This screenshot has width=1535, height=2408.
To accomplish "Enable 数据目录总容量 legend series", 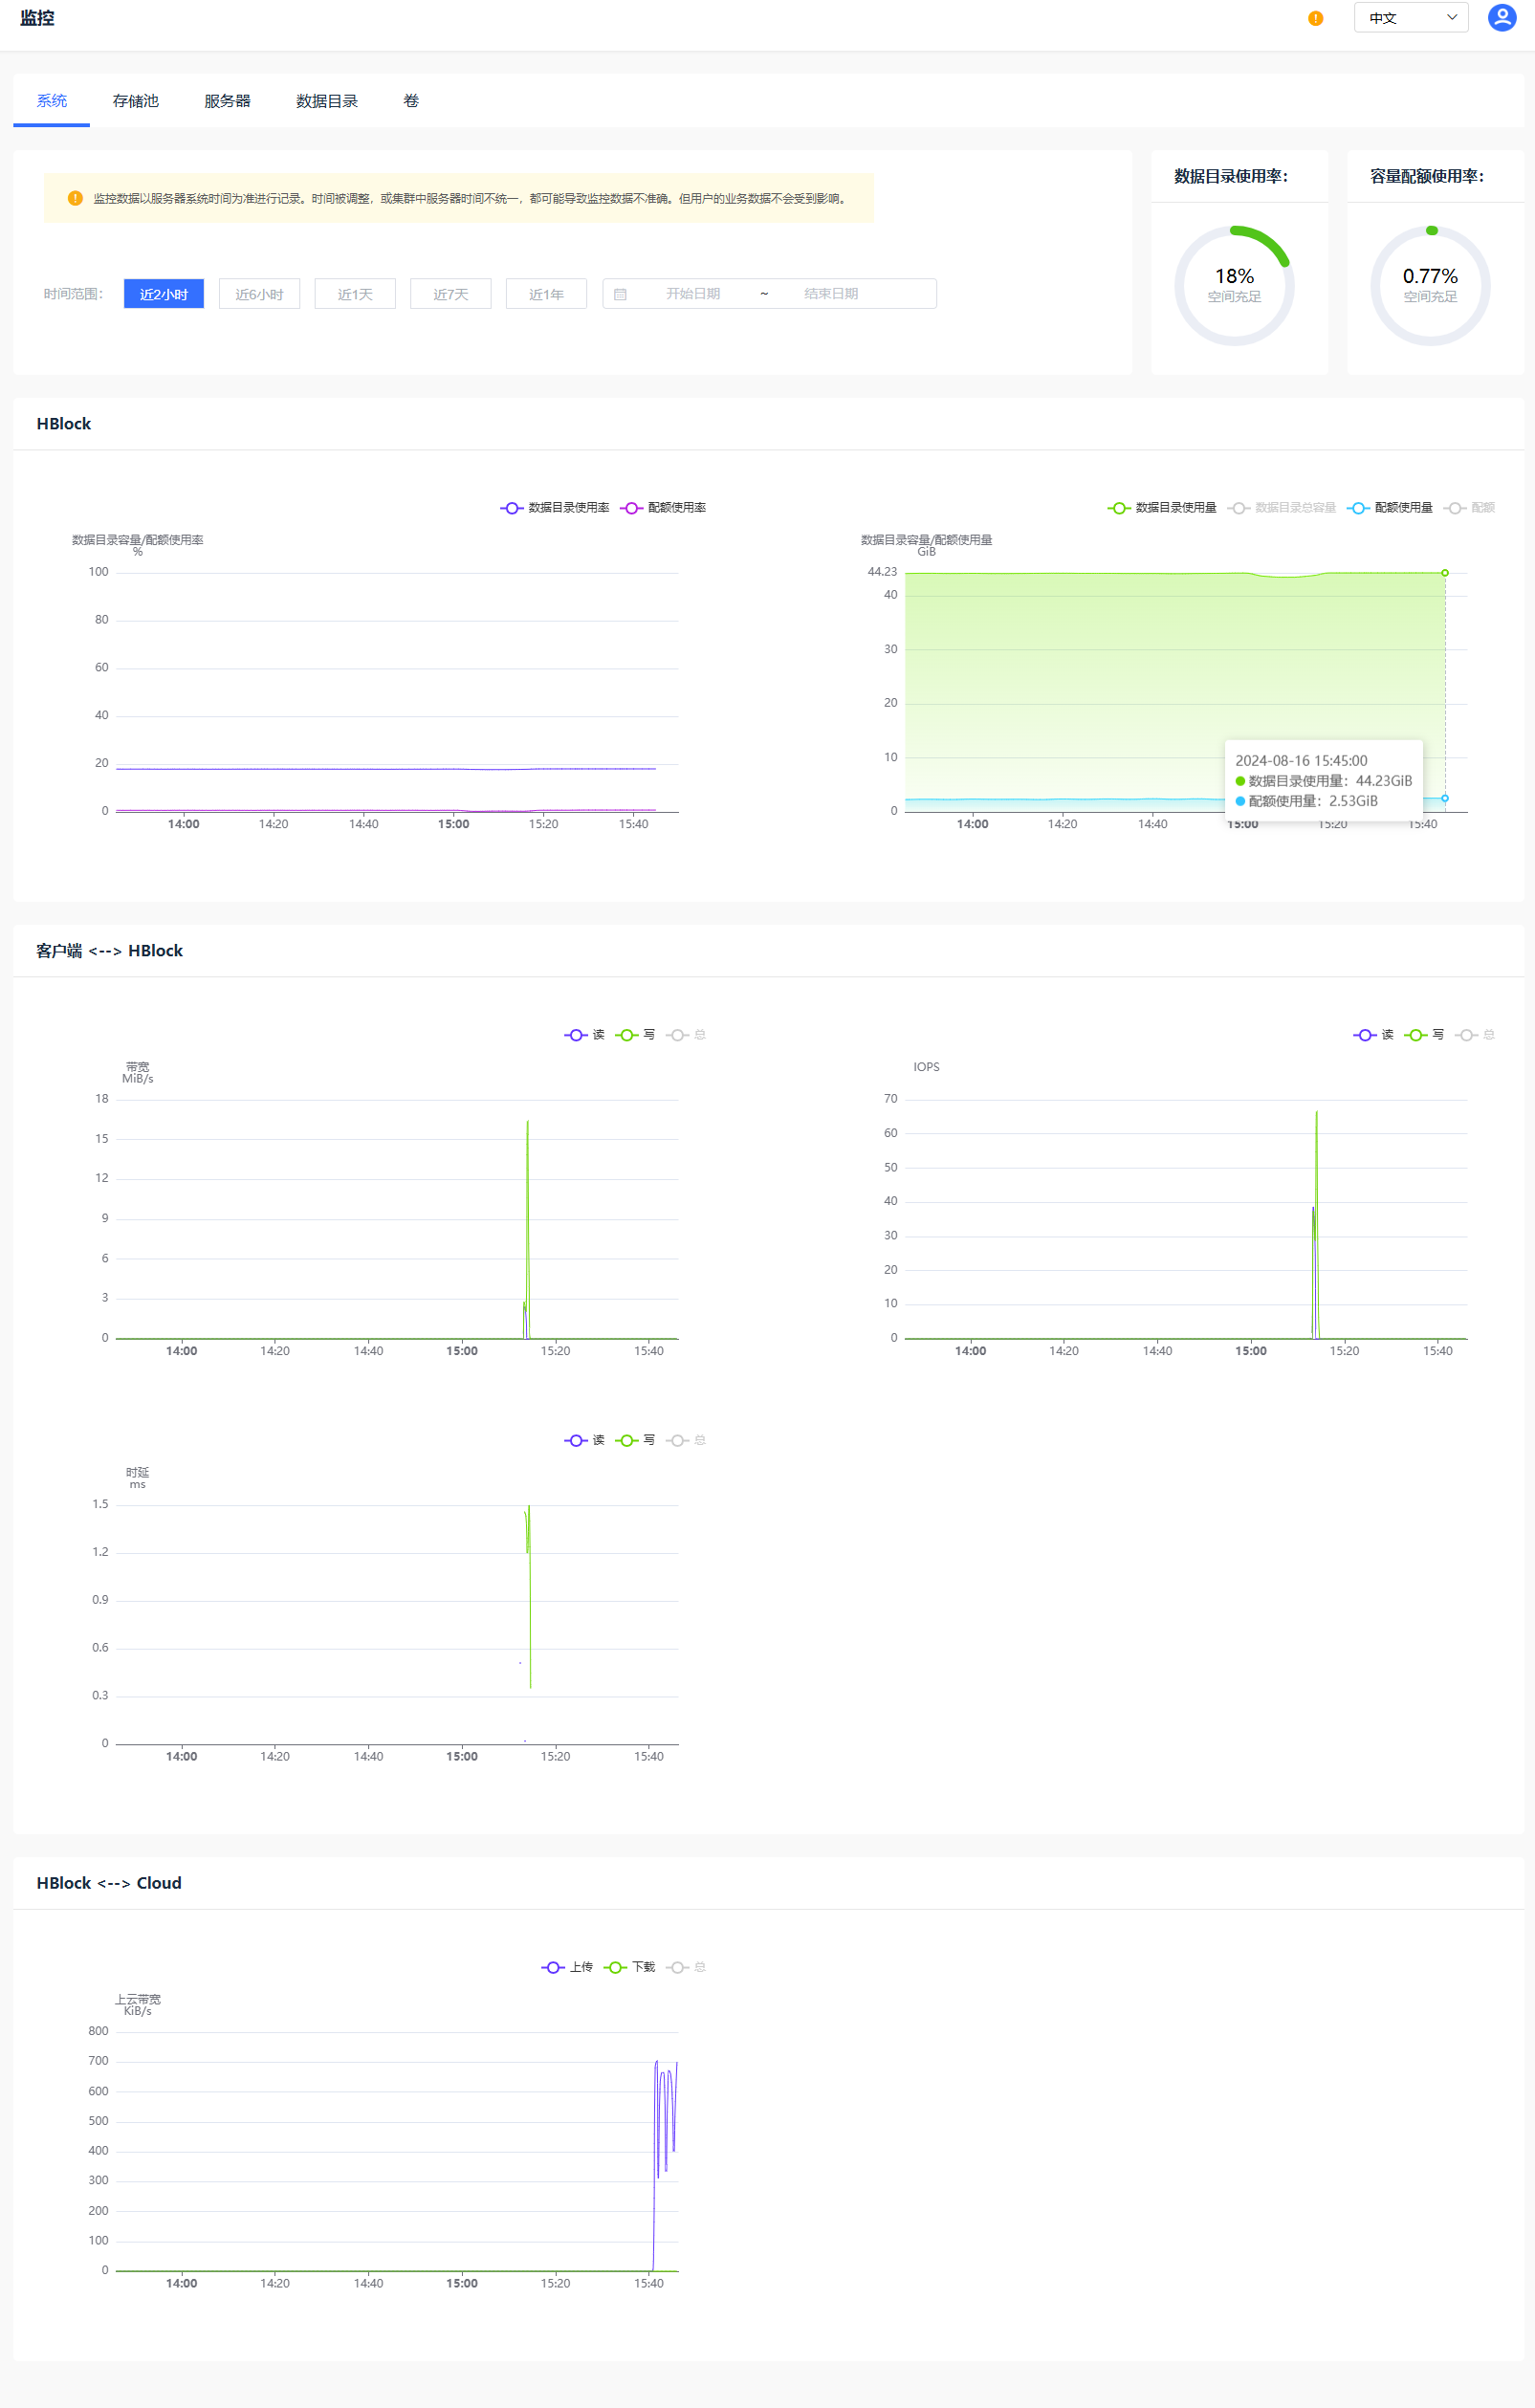I will click(1282, 507).
